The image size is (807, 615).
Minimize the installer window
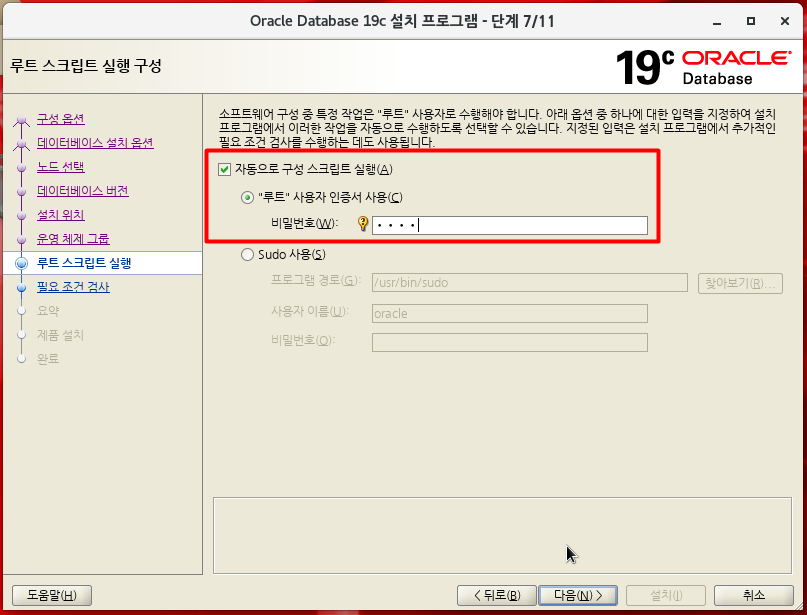(717, 22)
